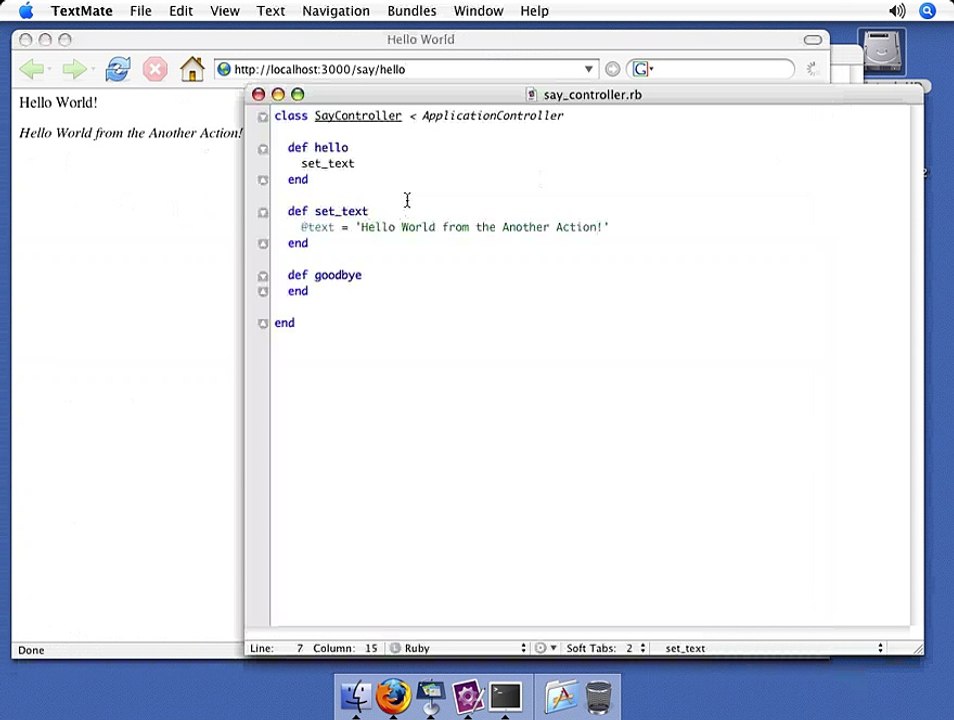Open Firefox back-history dropdown arrow
The width and height of the screenshot is (954, 720).
tap(49, 69)
